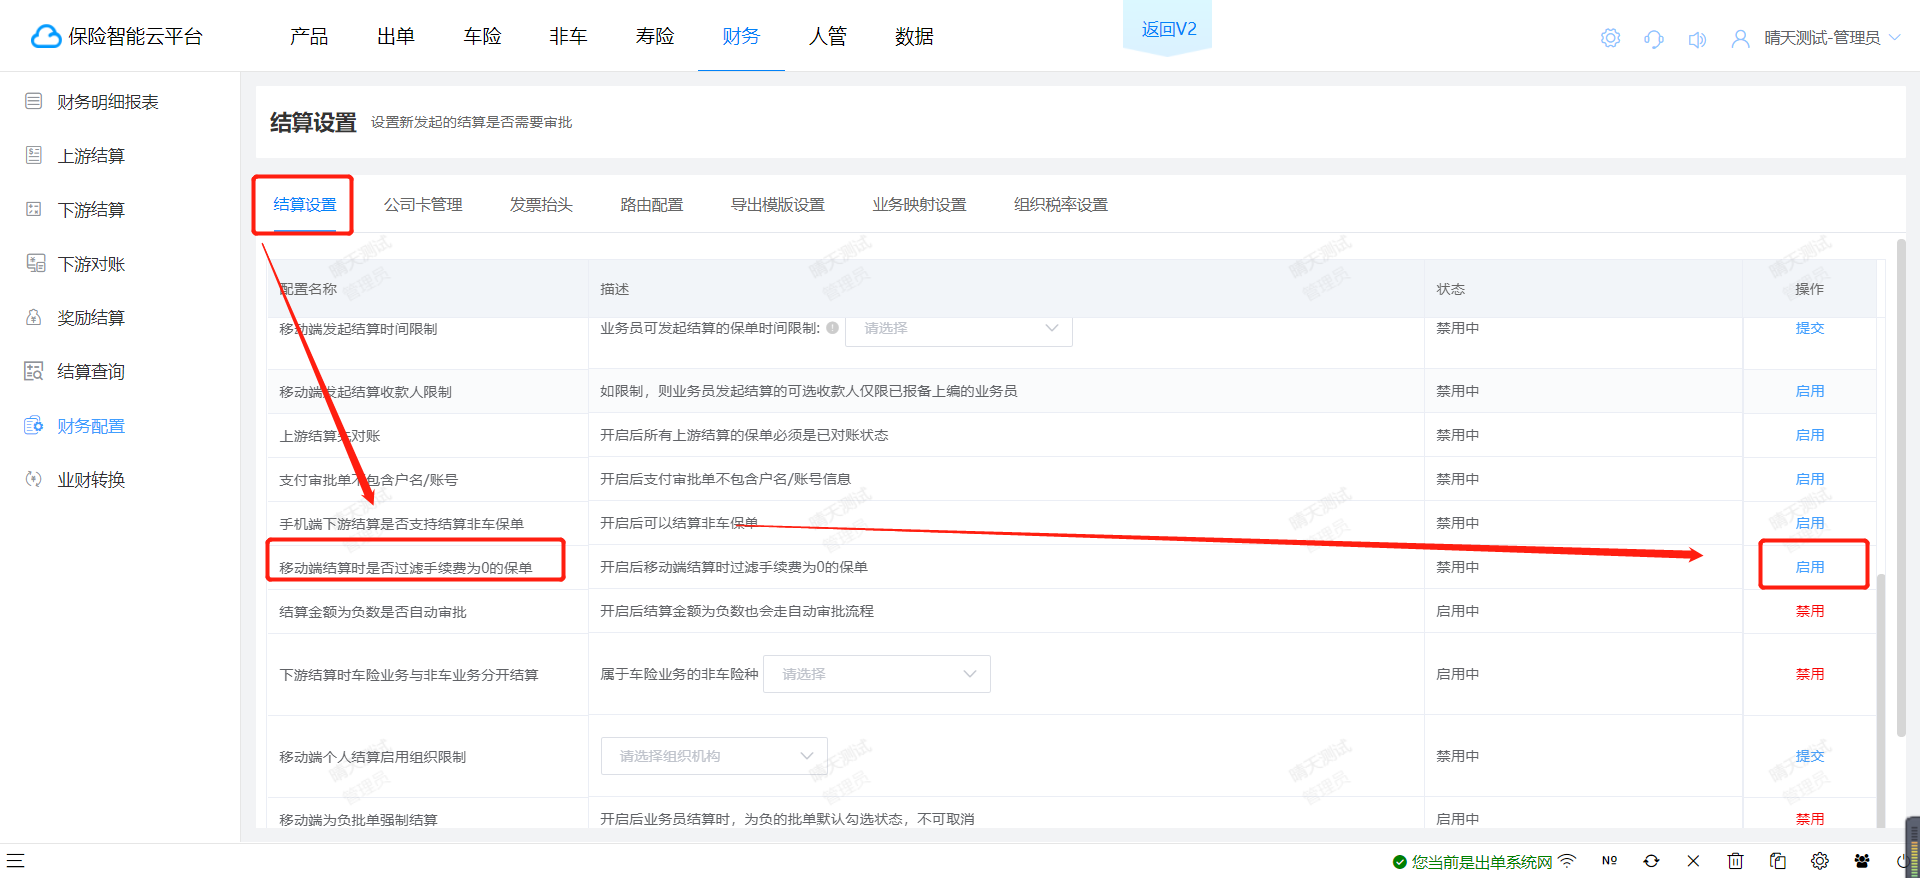
Task: Click the 下游结算 sidebar icon
Action: (x=34, y=209)
